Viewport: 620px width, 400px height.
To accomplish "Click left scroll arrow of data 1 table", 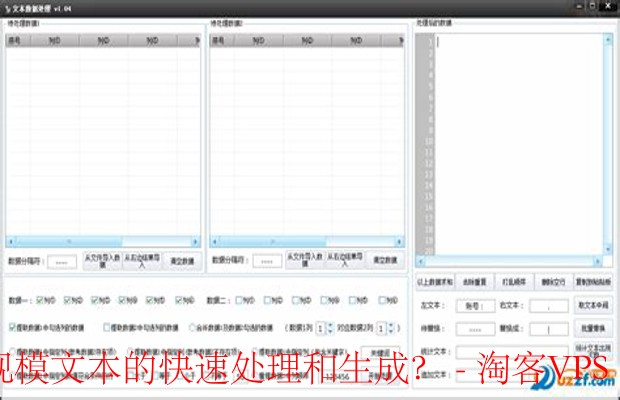I will (11, 241).
